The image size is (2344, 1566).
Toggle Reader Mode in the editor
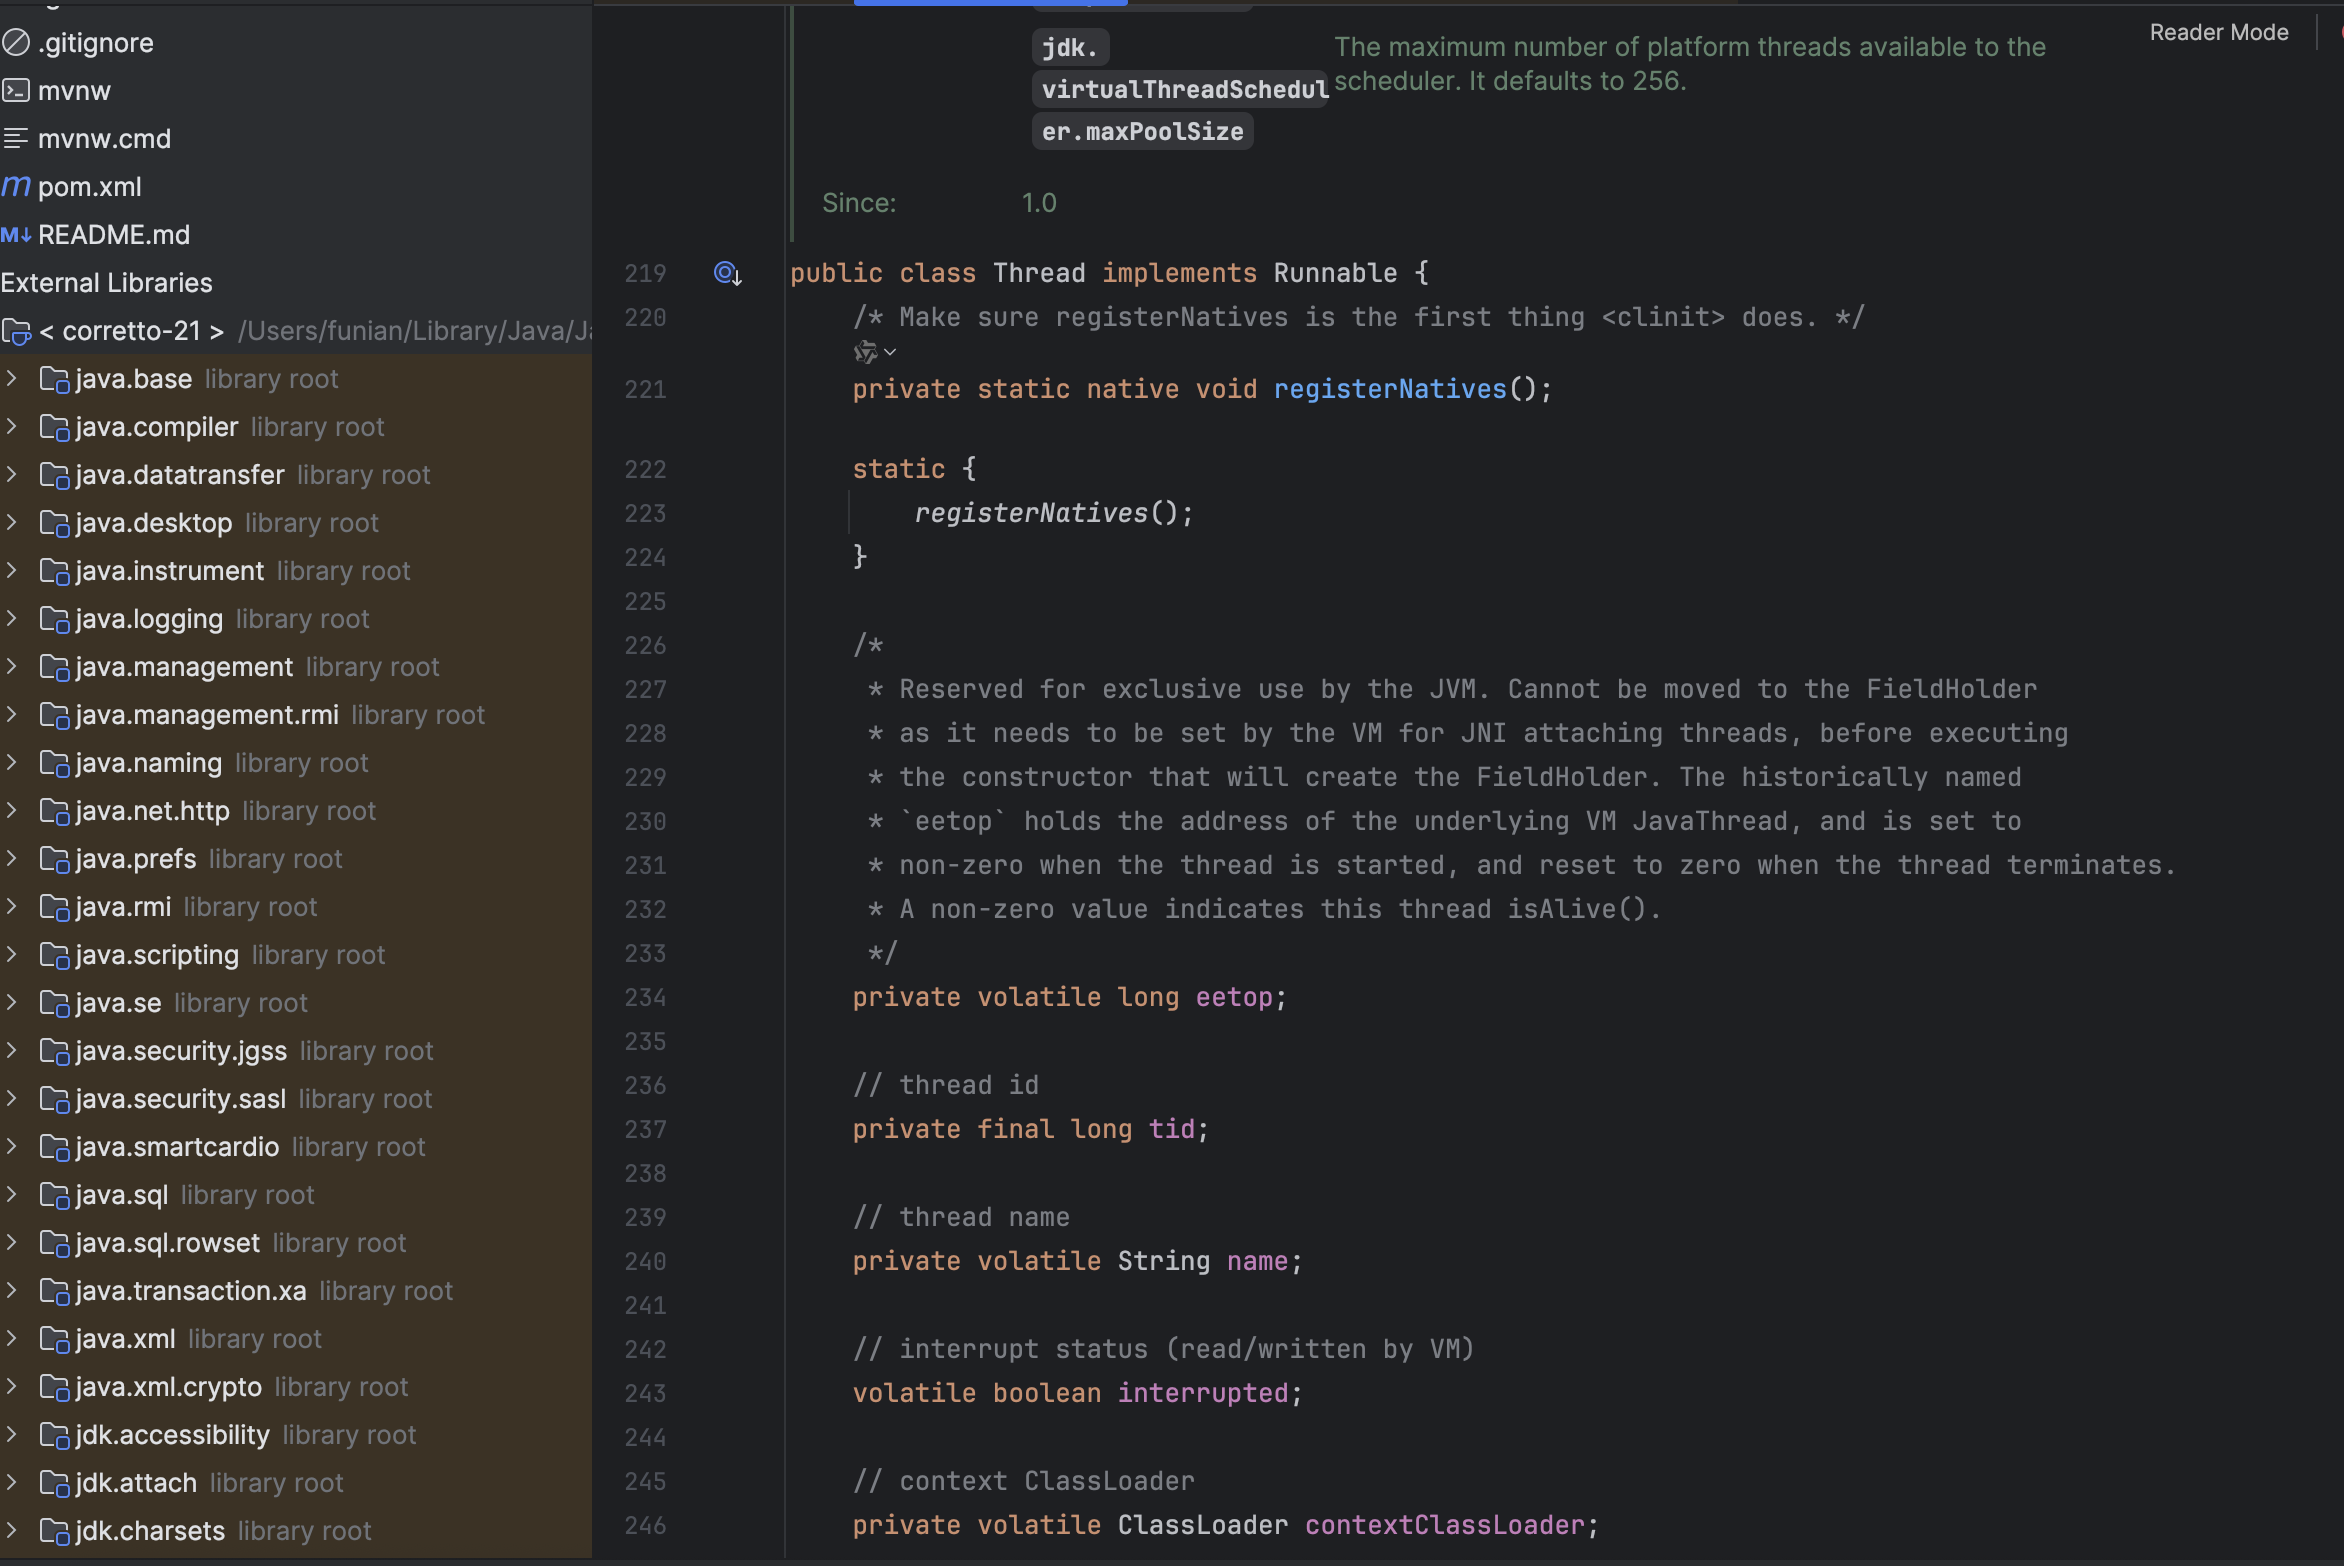point(2218,32)
